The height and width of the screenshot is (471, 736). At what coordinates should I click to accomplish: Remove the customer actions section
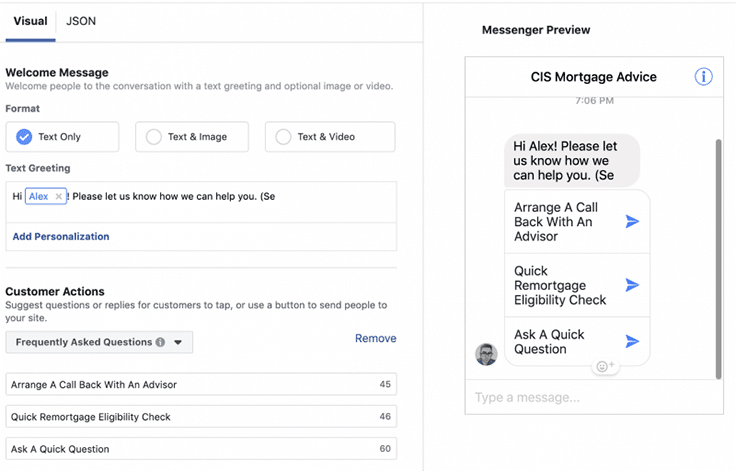375,339
